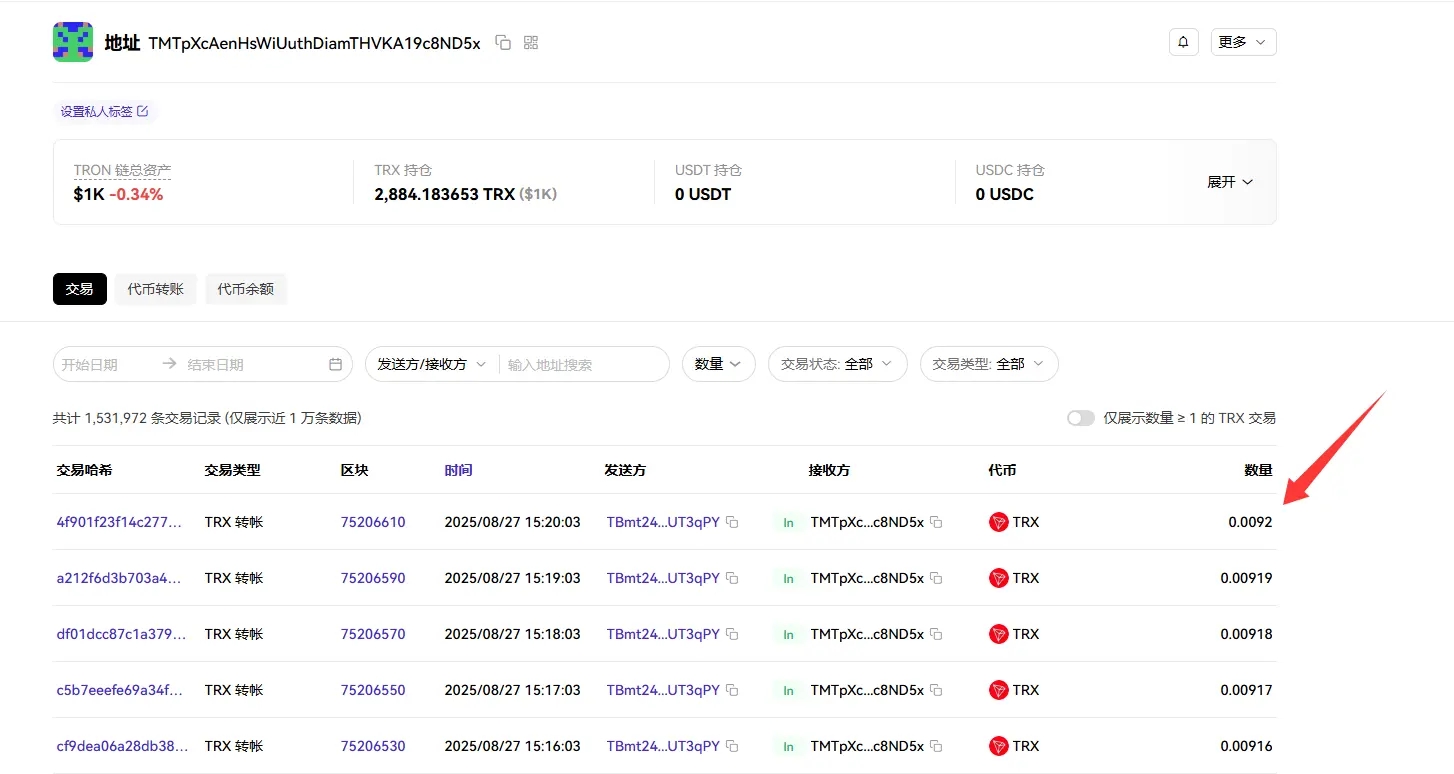Focus the 输入地址搜索 address search box
The height and width of the screenshot is (774, 1454).
(582, 365)
